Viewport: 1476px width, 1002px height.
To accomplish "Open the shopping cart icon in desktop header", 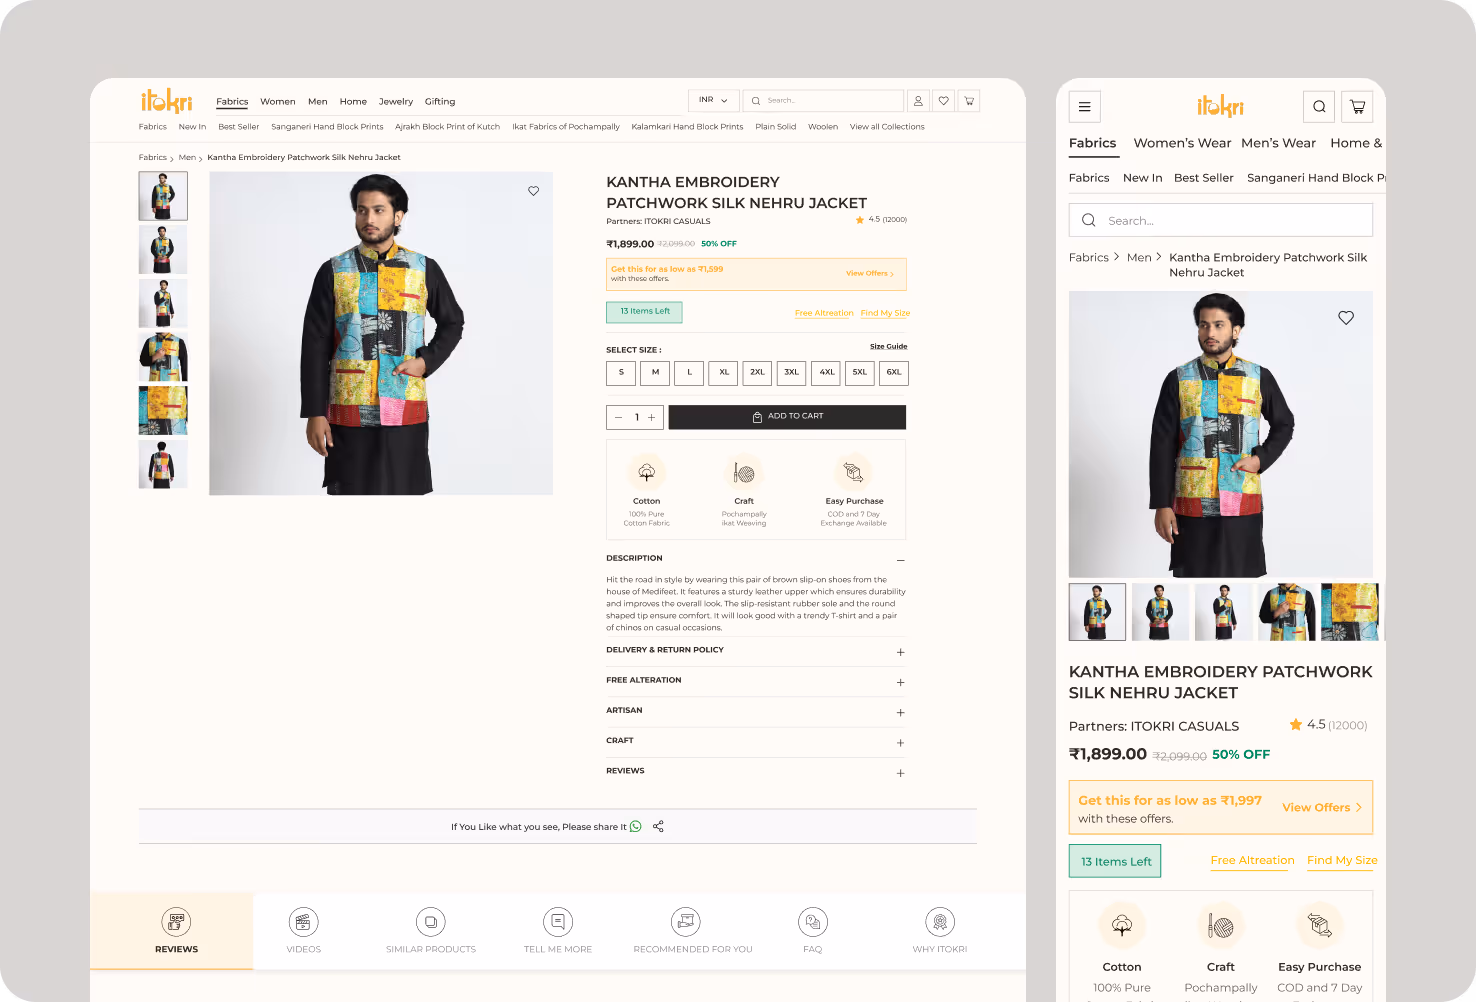I will 969,101.
